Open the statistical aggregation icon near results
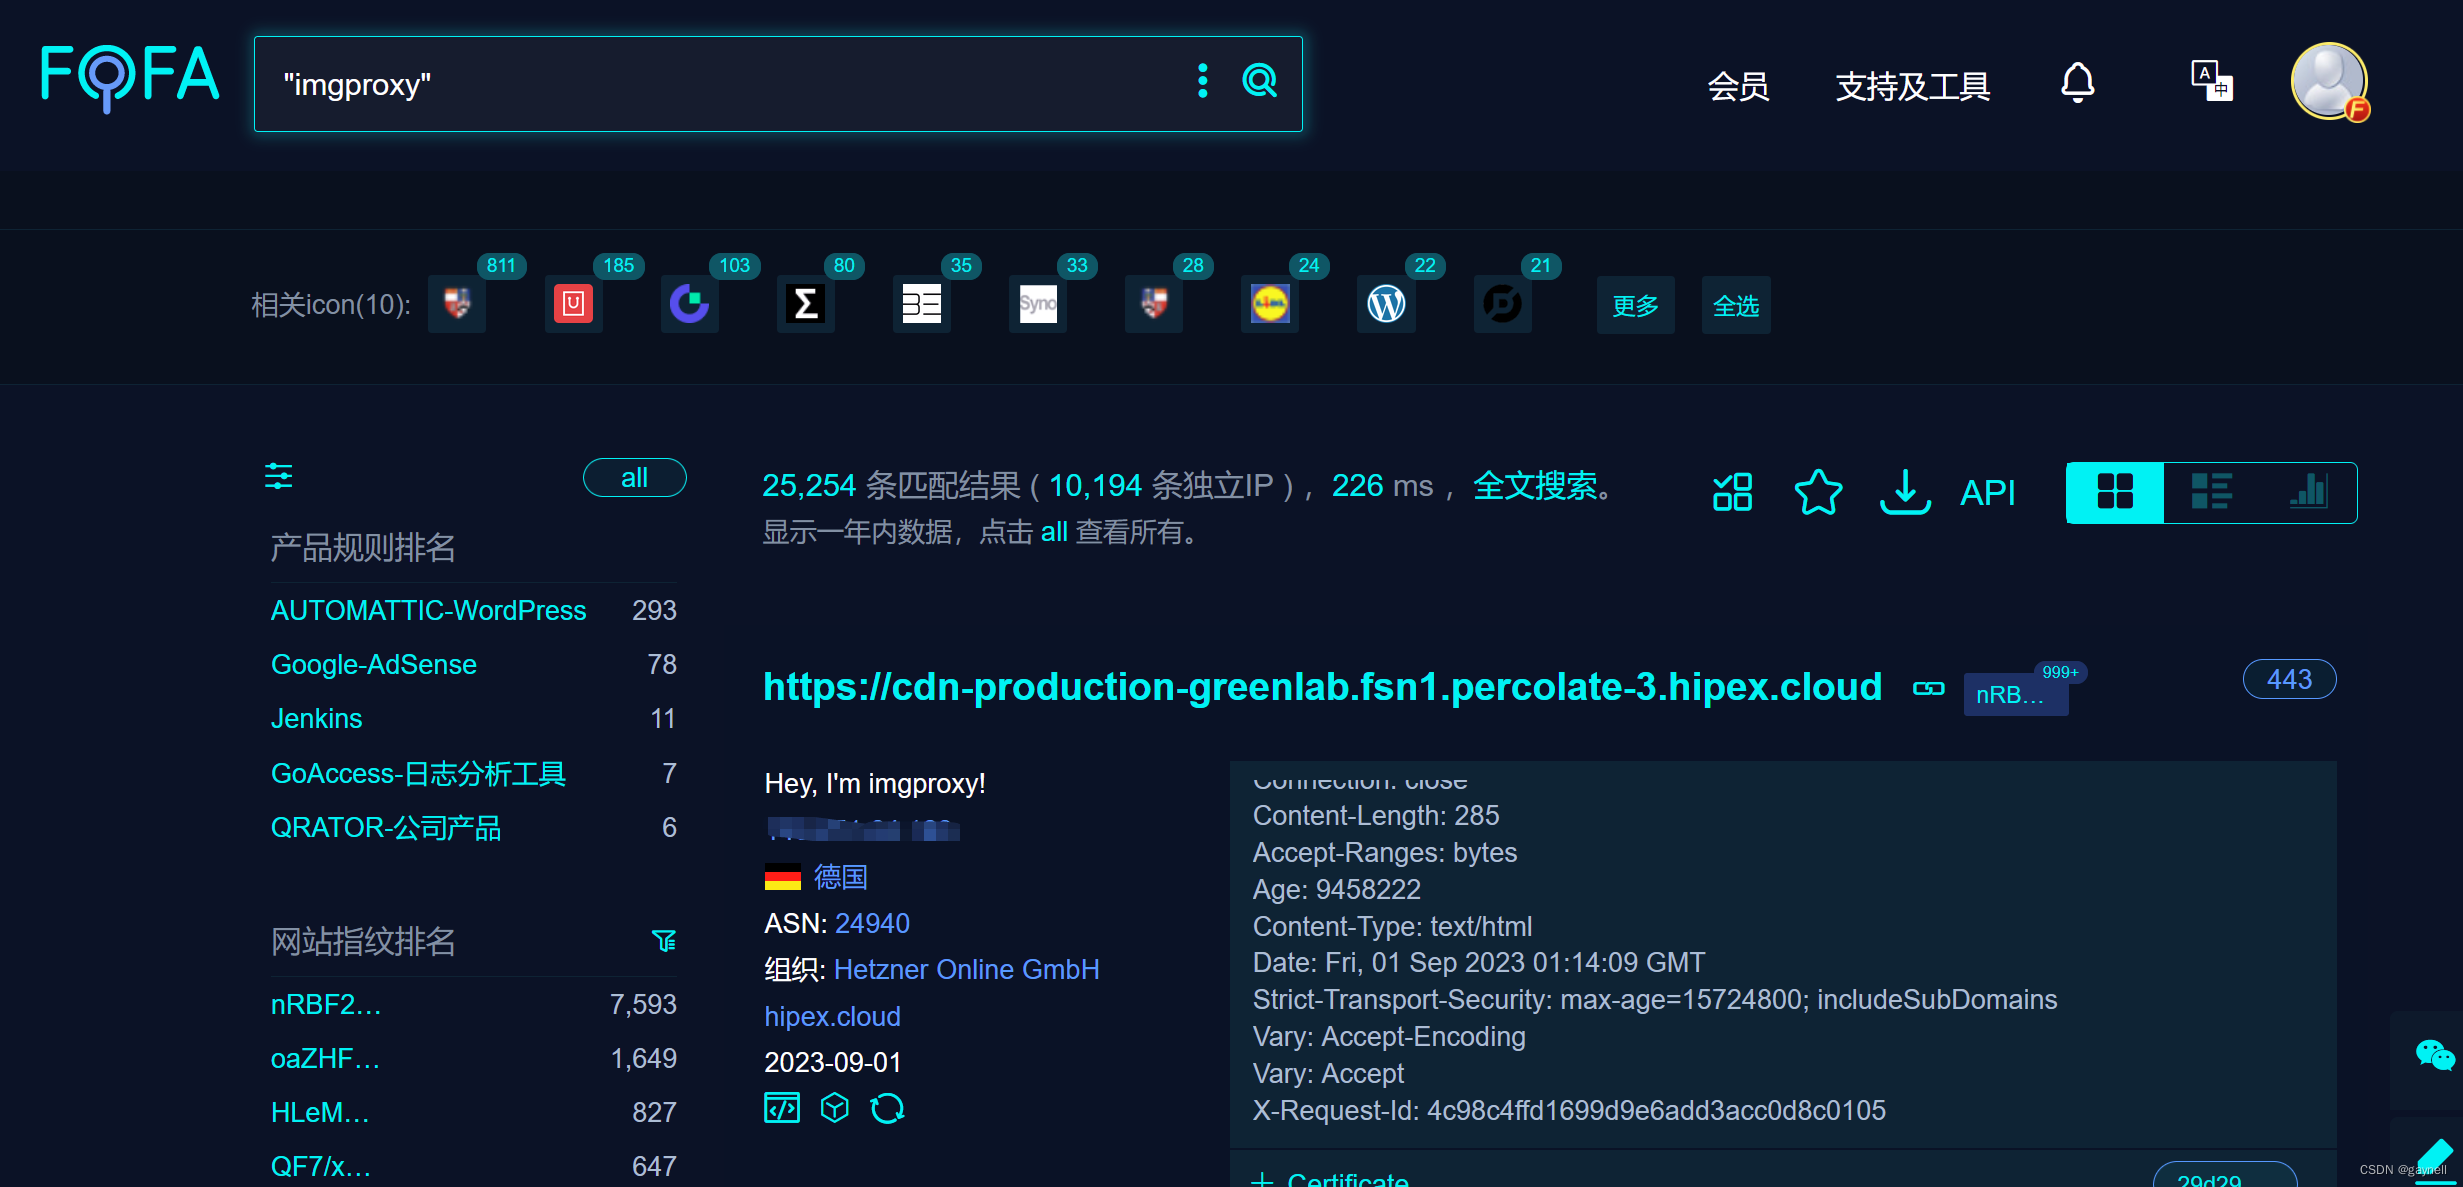 coord(1731,492)
